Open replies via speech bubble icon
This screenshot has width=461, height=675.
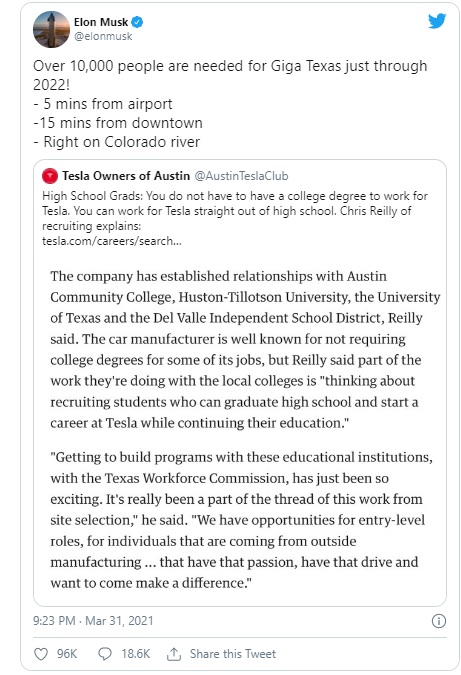[x=105, y=654]
